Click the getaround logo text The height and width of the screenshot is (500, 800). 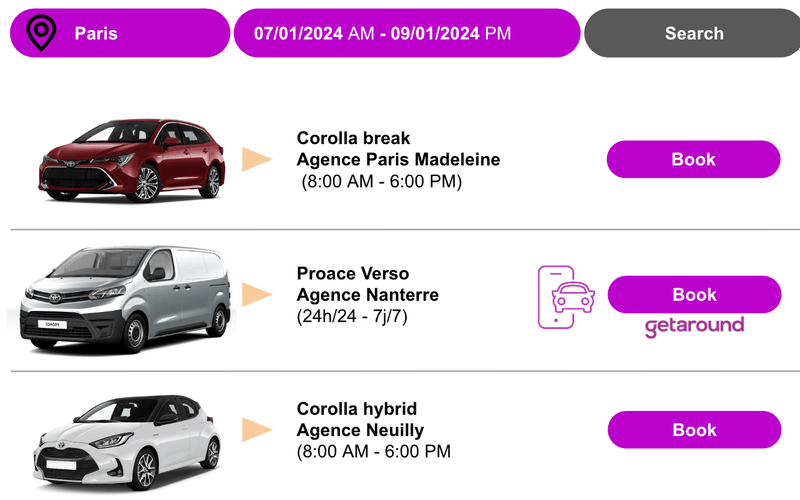coord(694,326)
